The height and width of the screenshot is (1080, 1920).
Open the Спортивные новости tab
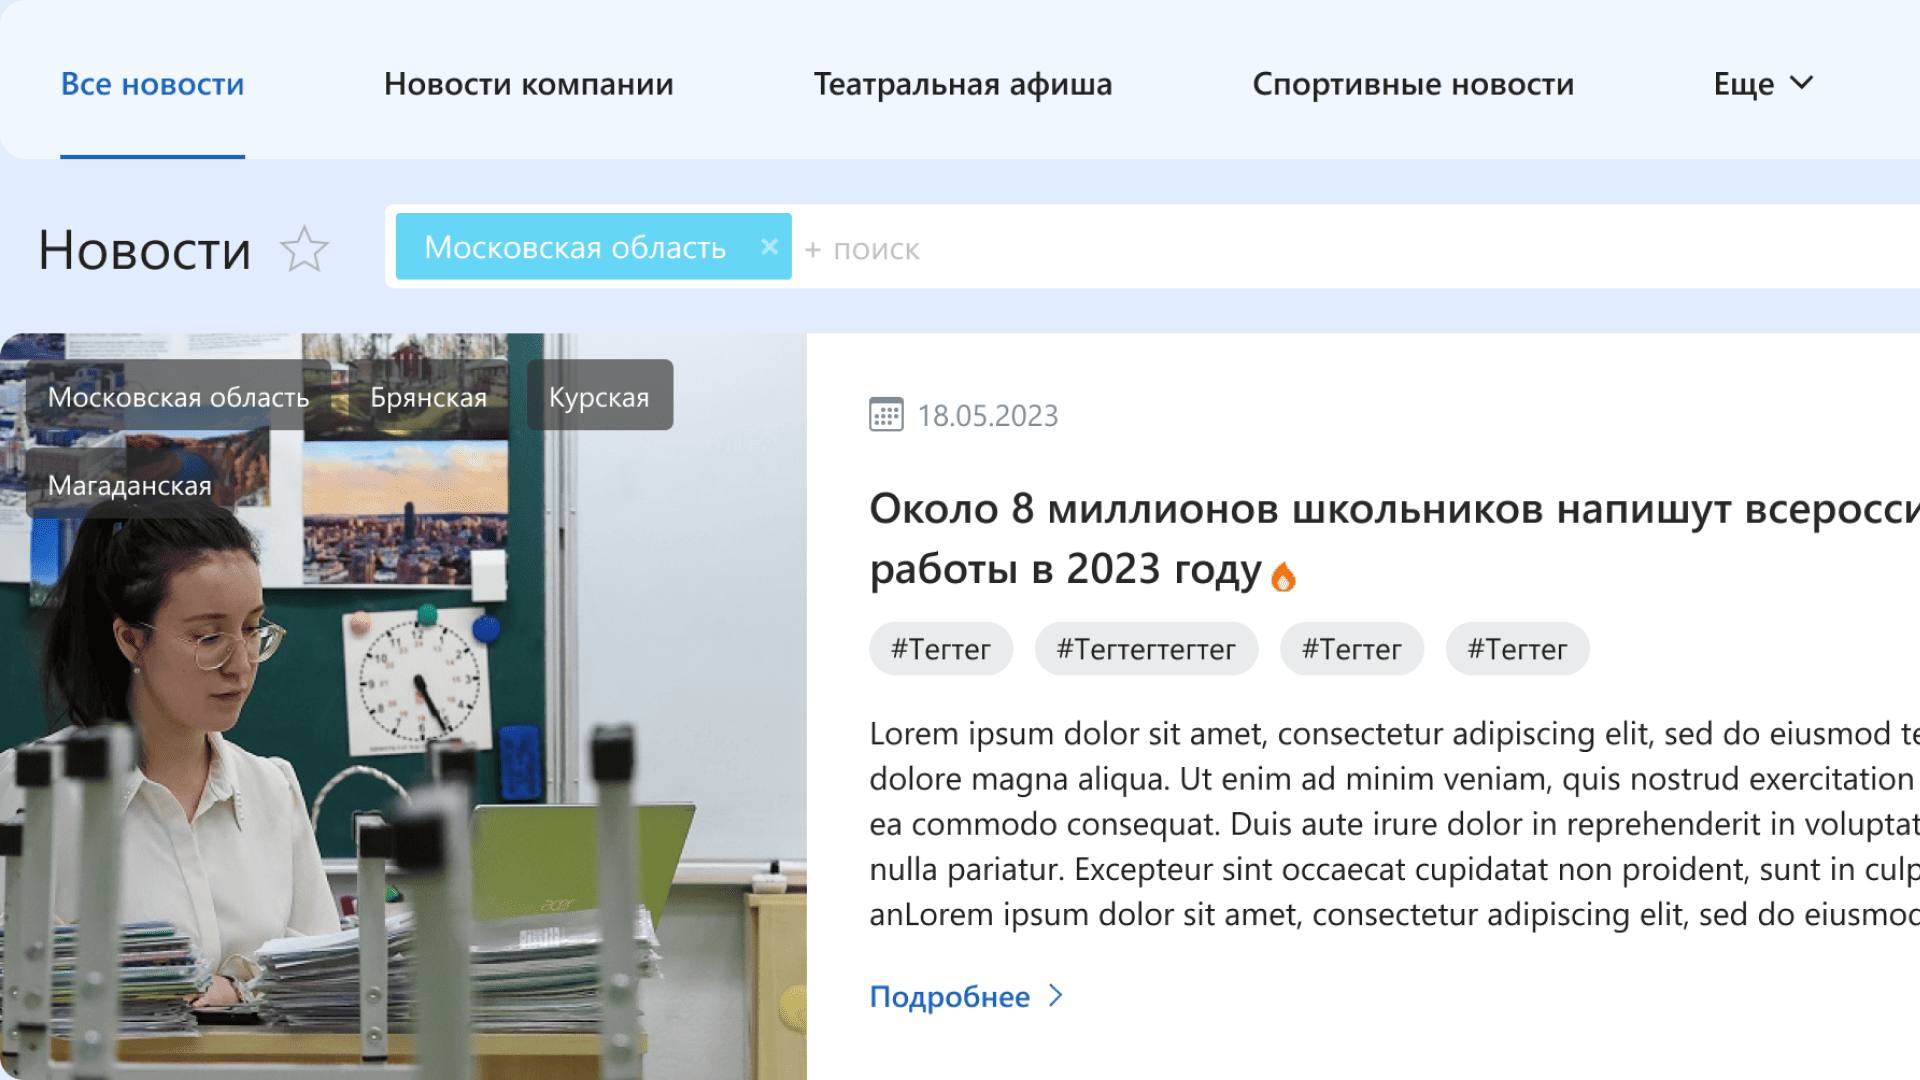tap(1412, 84)
